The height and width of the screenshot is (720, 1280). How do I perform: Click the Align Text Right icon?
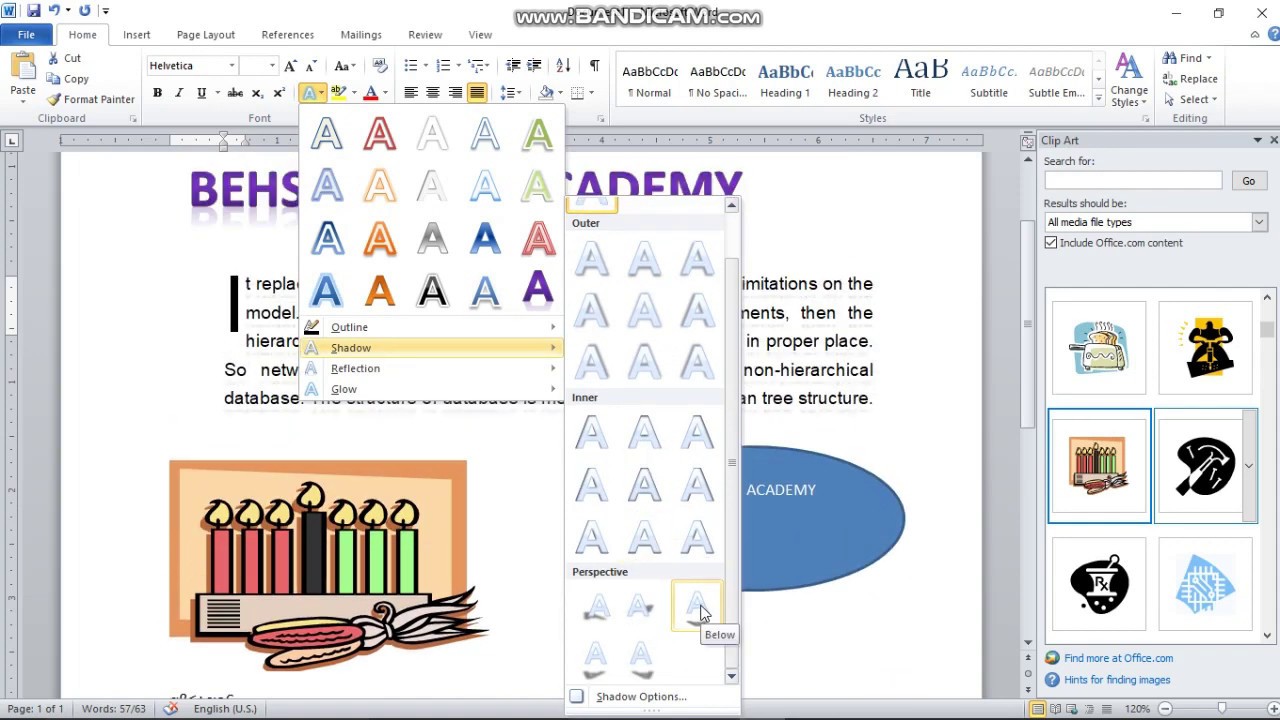[455, 93]
